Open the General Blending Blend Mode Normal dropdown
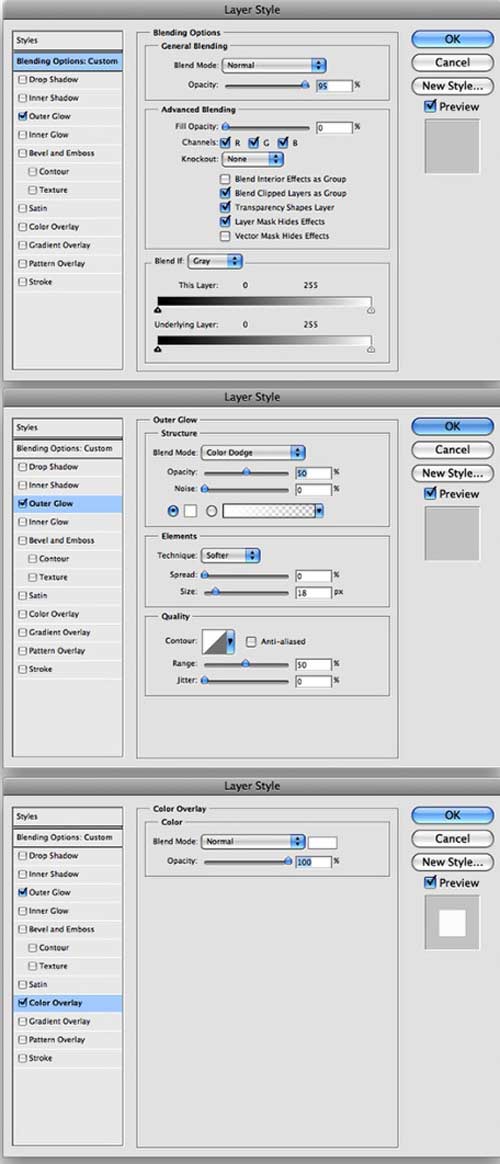Viewport: 500px width, 1164px height. tap(274, 65)
